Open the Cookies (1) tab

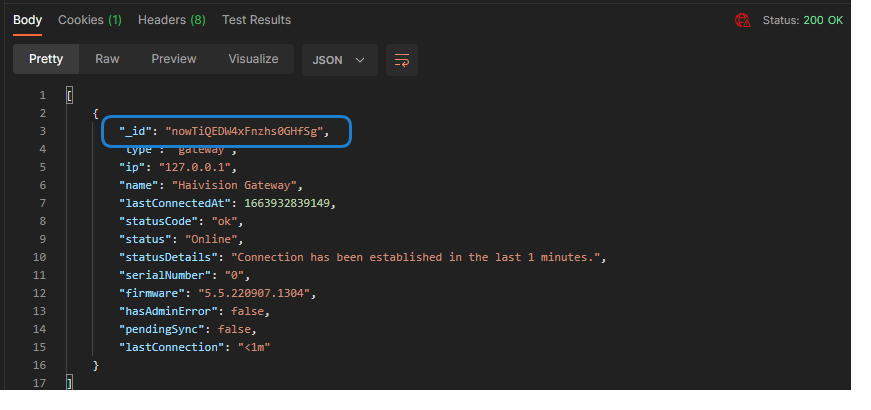(x=90, y=20)
